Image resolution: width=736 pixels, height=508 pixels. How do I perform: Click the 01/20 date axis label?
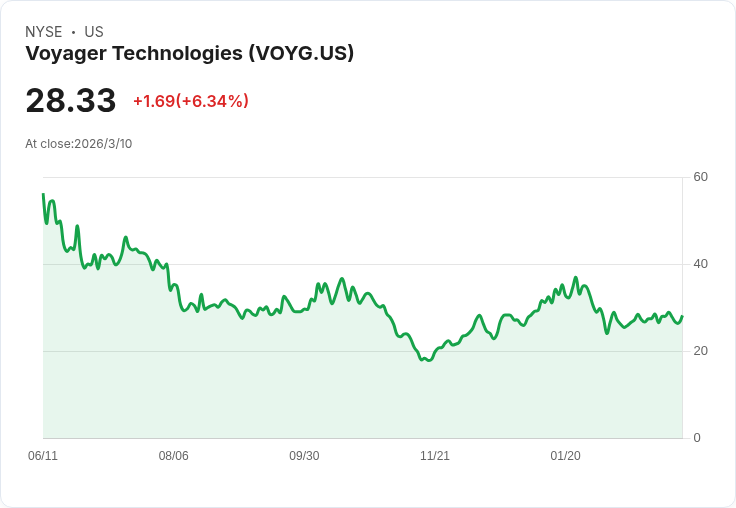[x=565, y=455]
